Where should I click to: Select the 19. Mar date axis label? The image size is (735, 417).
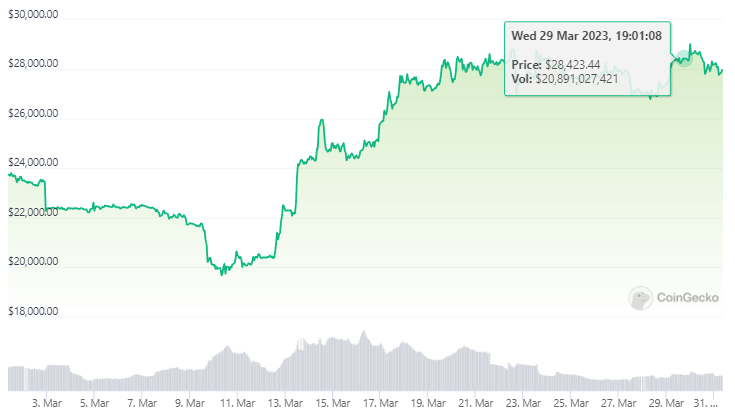[x=428, y=403]
